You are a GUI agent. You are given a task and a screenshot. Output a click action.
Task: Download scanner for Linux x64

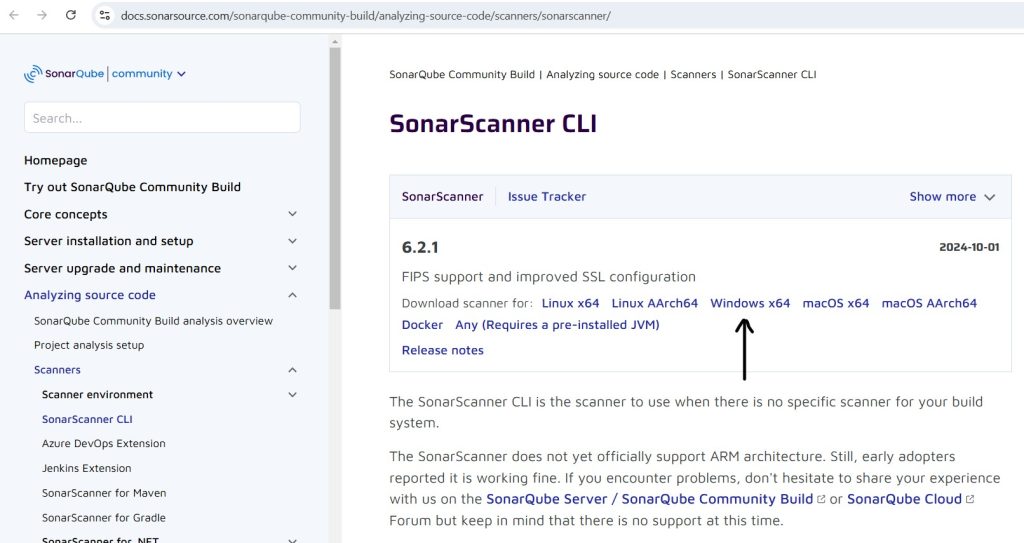(x=570, y=303)
